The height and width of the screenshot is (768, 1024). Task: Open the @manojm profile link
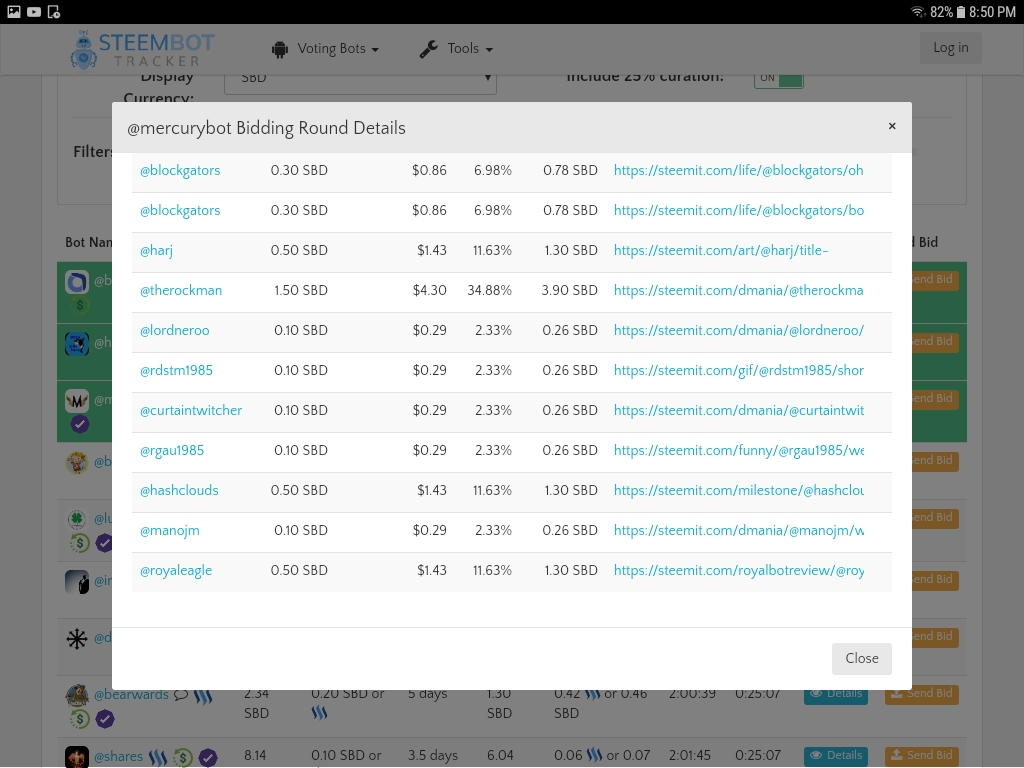pos(170,531)
